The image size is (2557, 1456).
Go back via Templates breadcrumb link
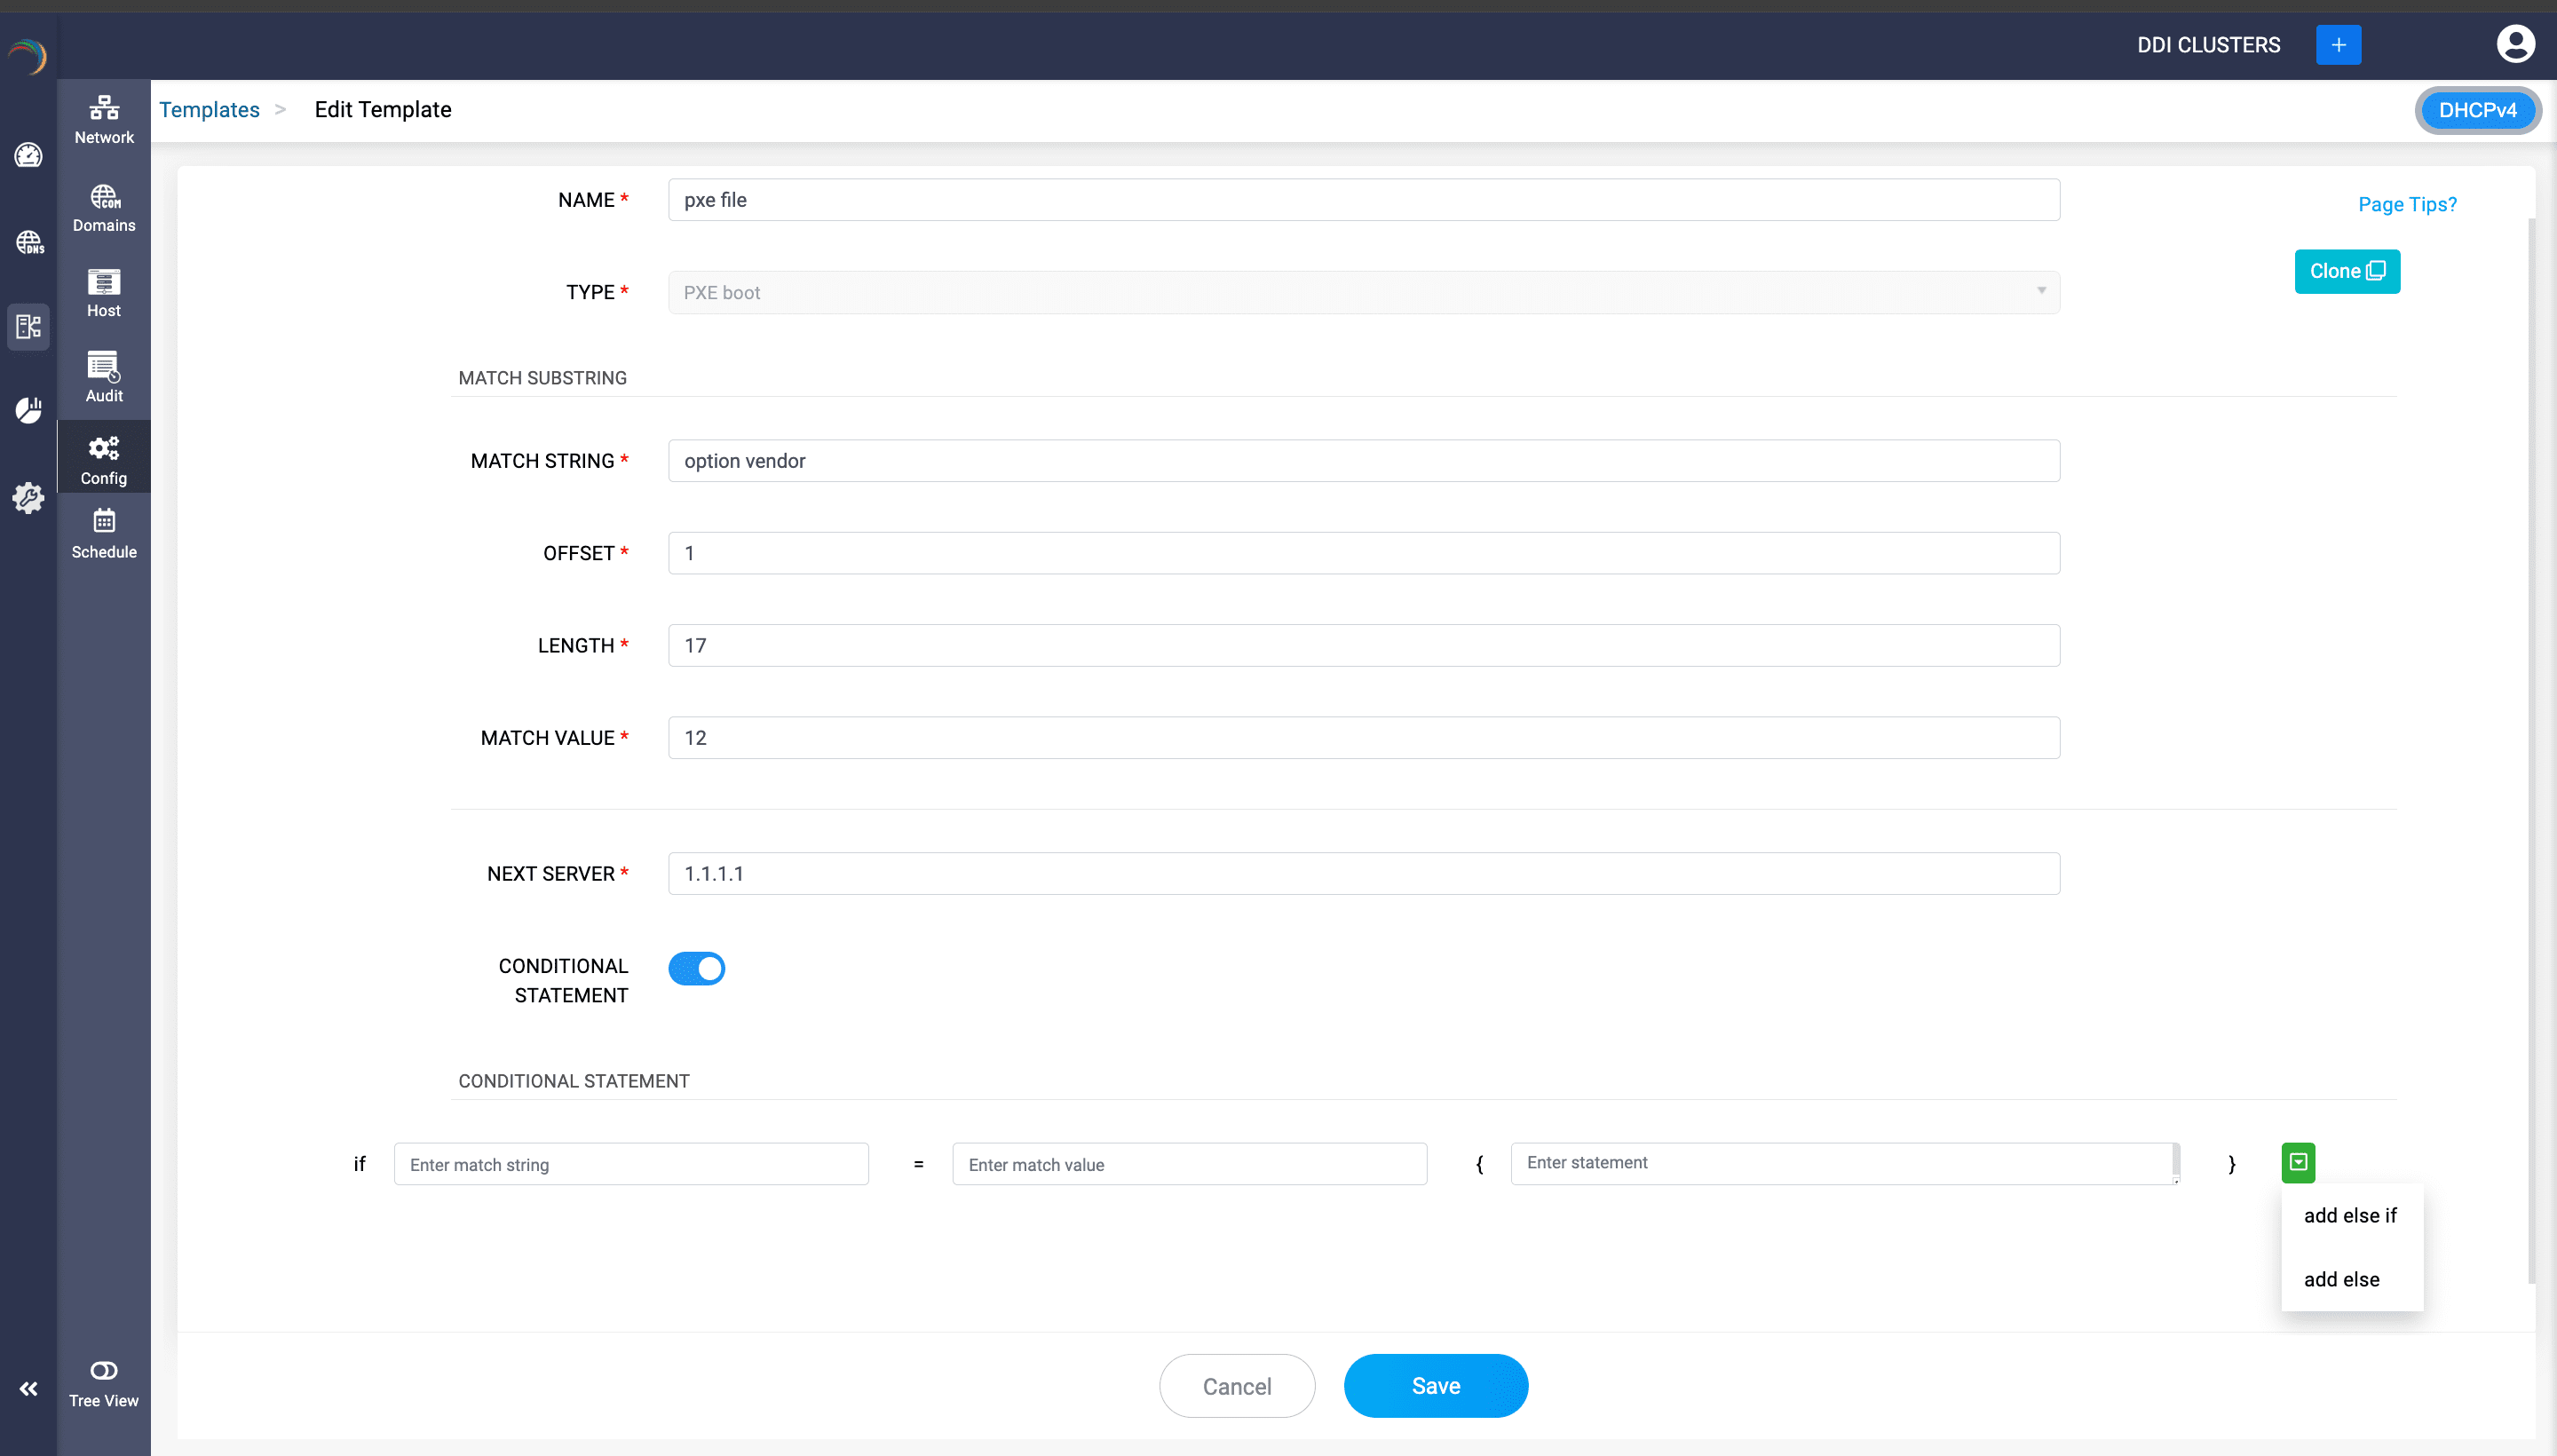tap(209, 110)
